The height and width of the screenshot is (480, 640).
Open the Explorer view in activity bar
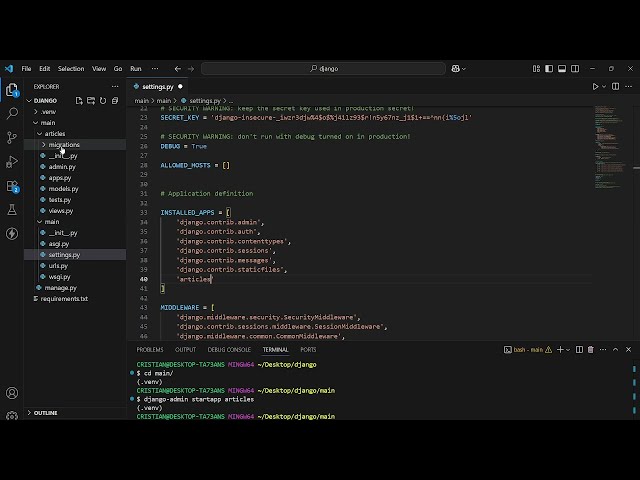[12, 90]
